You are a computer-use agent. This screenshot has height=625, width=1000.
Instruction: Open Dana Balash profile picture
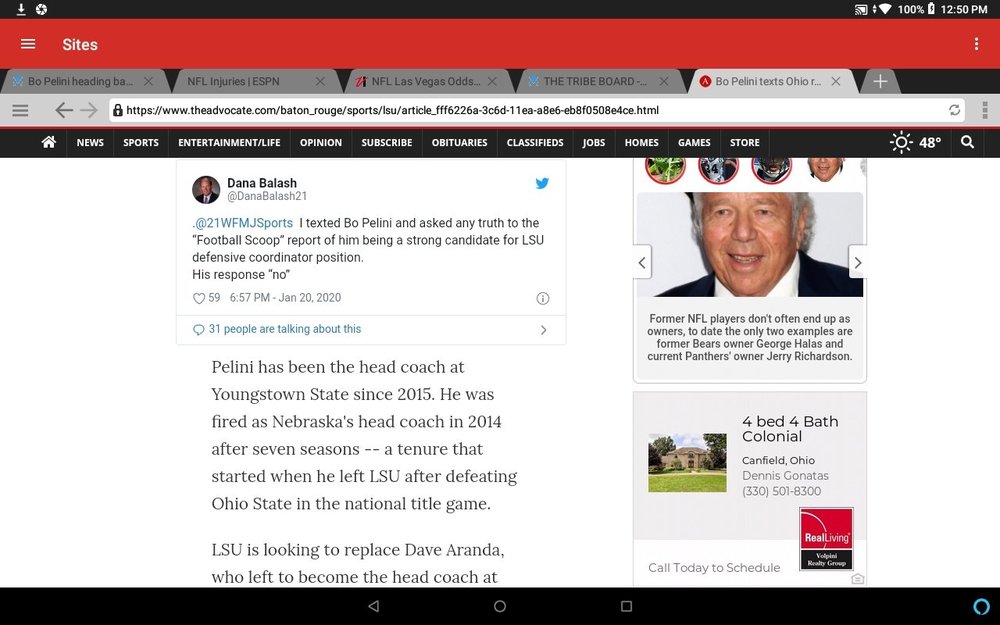pyautogui.click(x=206, y=189)
